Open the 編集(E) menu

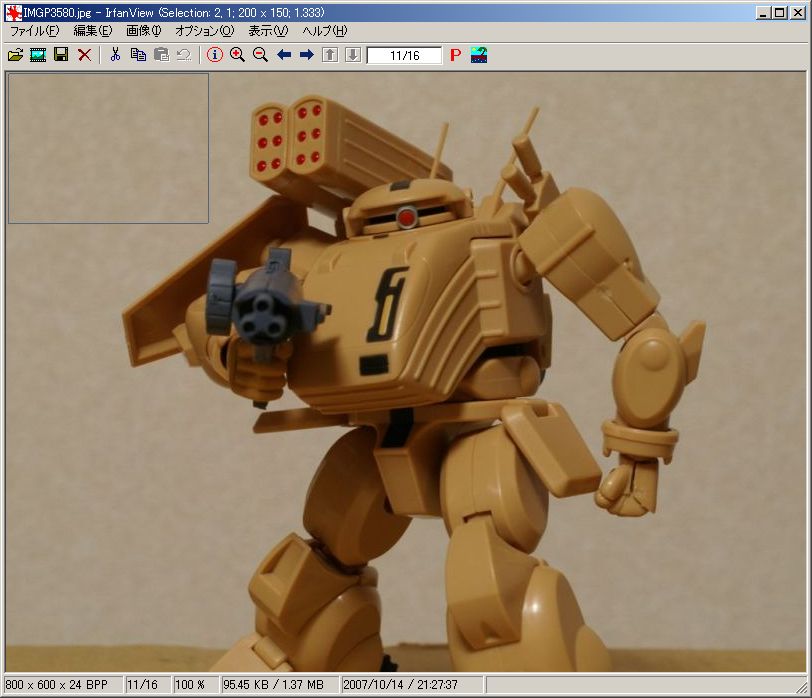pos(92,31)
